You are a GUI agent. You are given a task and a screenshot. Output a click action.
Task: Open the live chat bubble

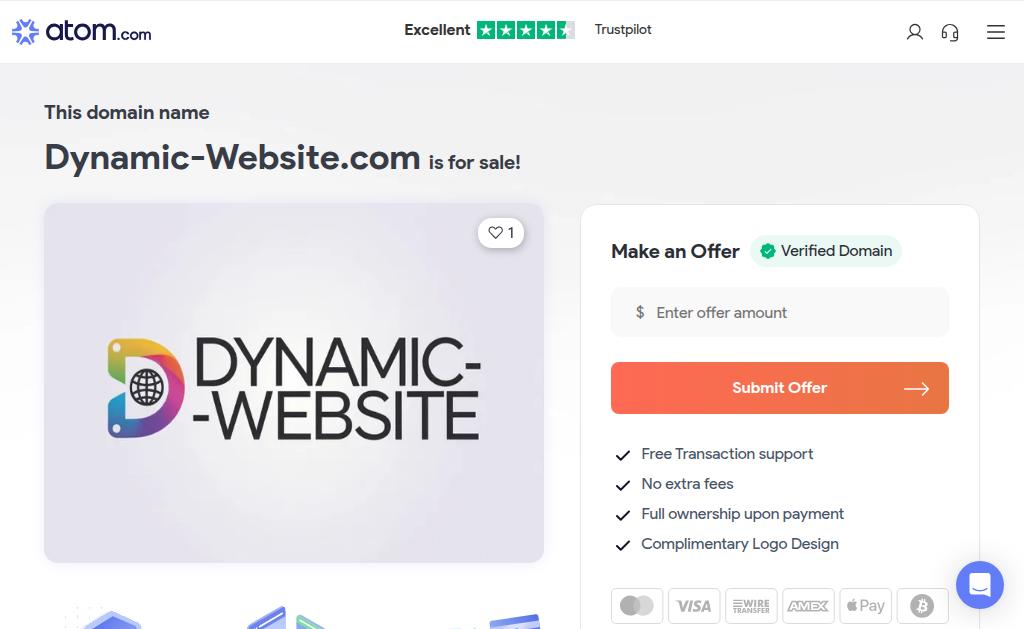tap(980, 585)
